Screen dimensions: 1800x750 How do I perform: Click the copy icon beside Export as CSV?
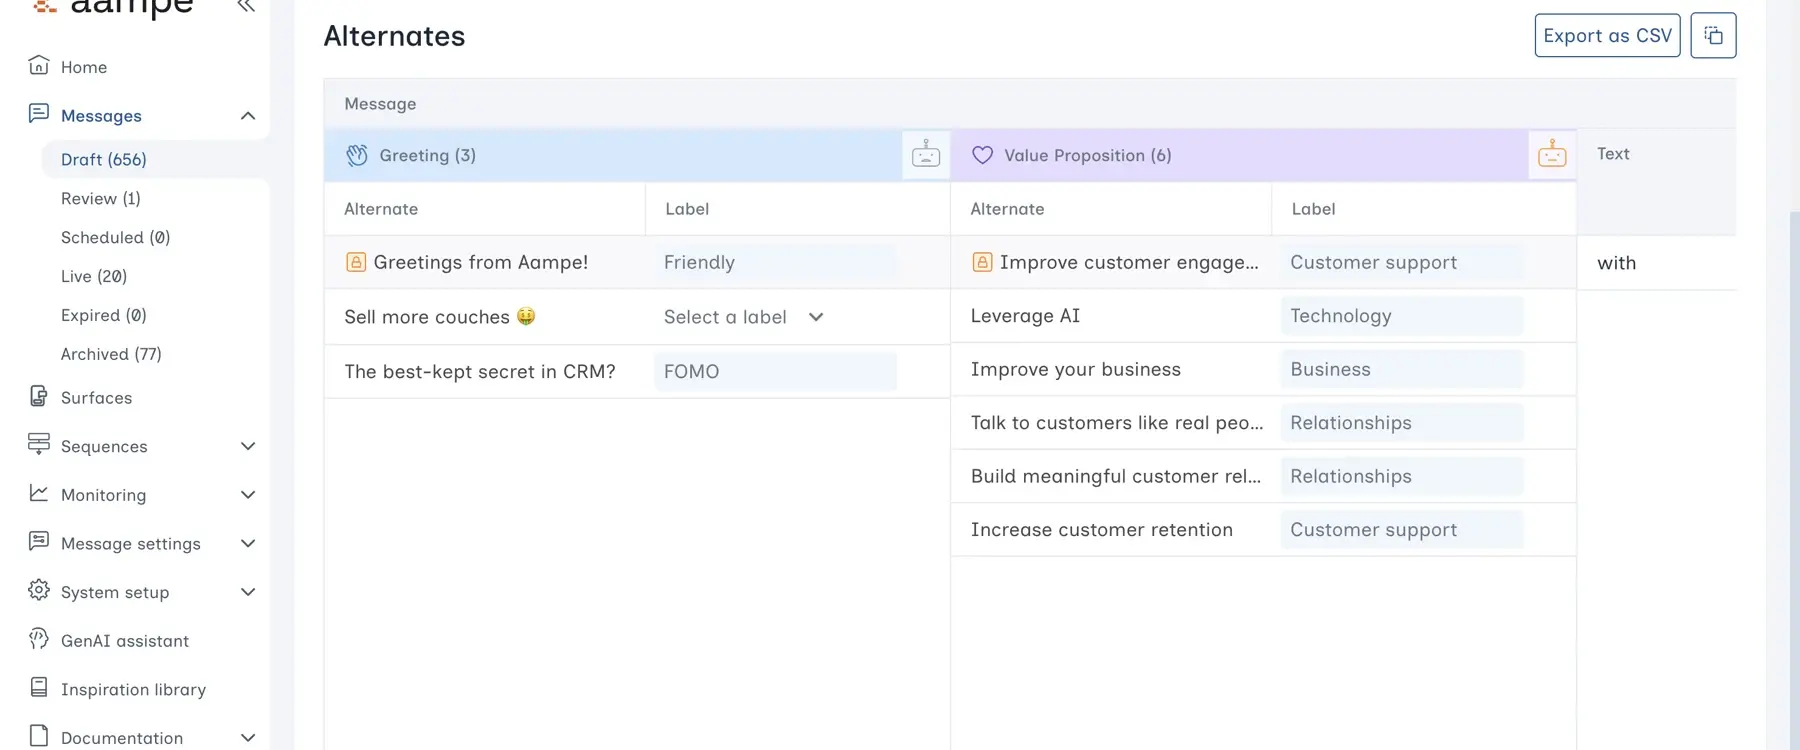[1713, 35]
